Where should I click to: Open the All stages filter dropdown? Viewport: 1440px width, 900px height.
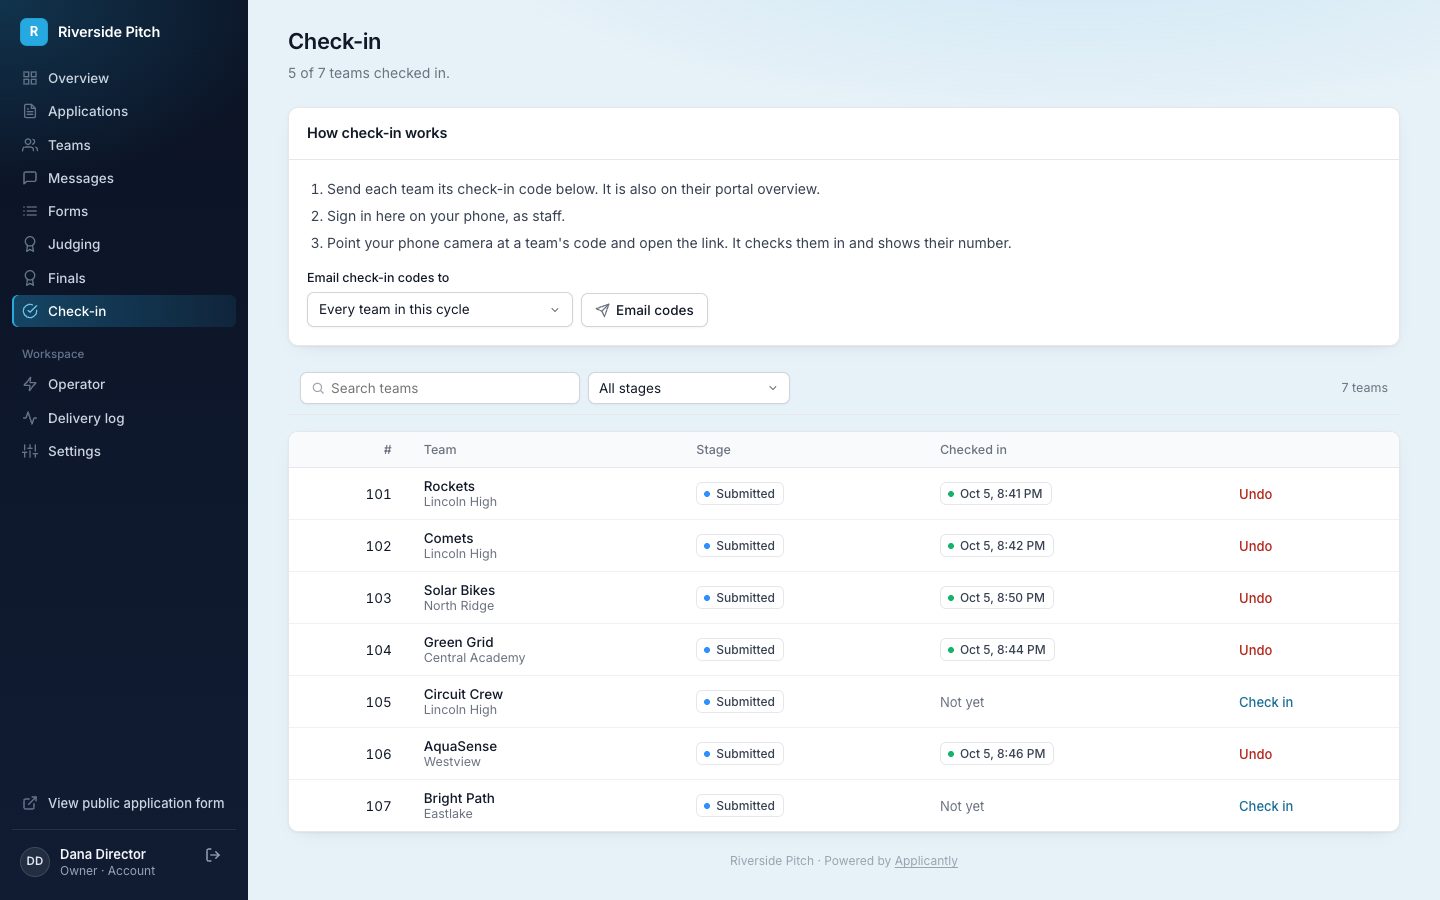point(689,388)
